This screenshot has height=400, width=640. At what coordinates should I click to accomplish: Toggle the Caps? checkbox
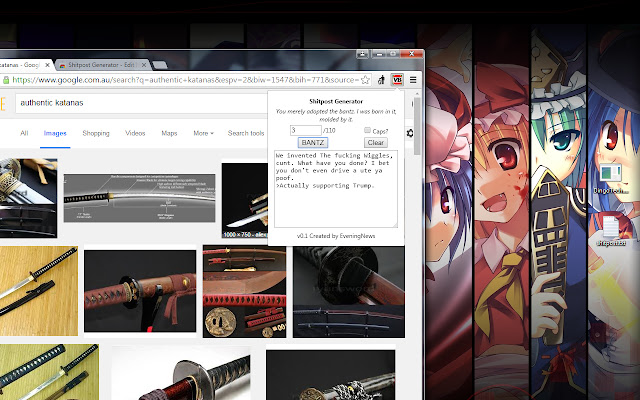367,130
